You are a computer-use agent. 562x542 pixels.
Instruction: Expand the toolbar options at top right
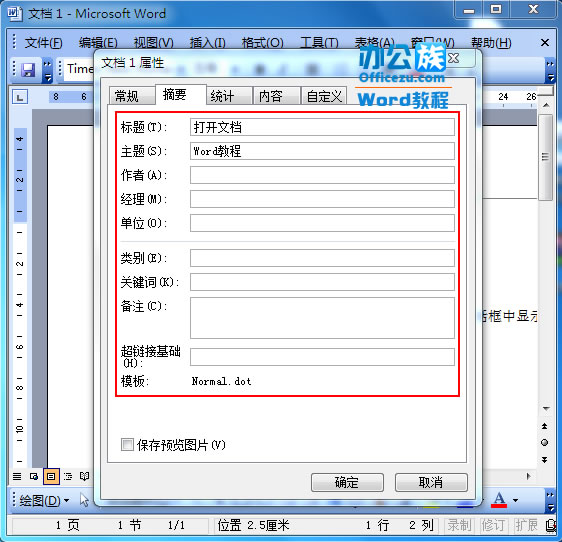coord(550,71)
